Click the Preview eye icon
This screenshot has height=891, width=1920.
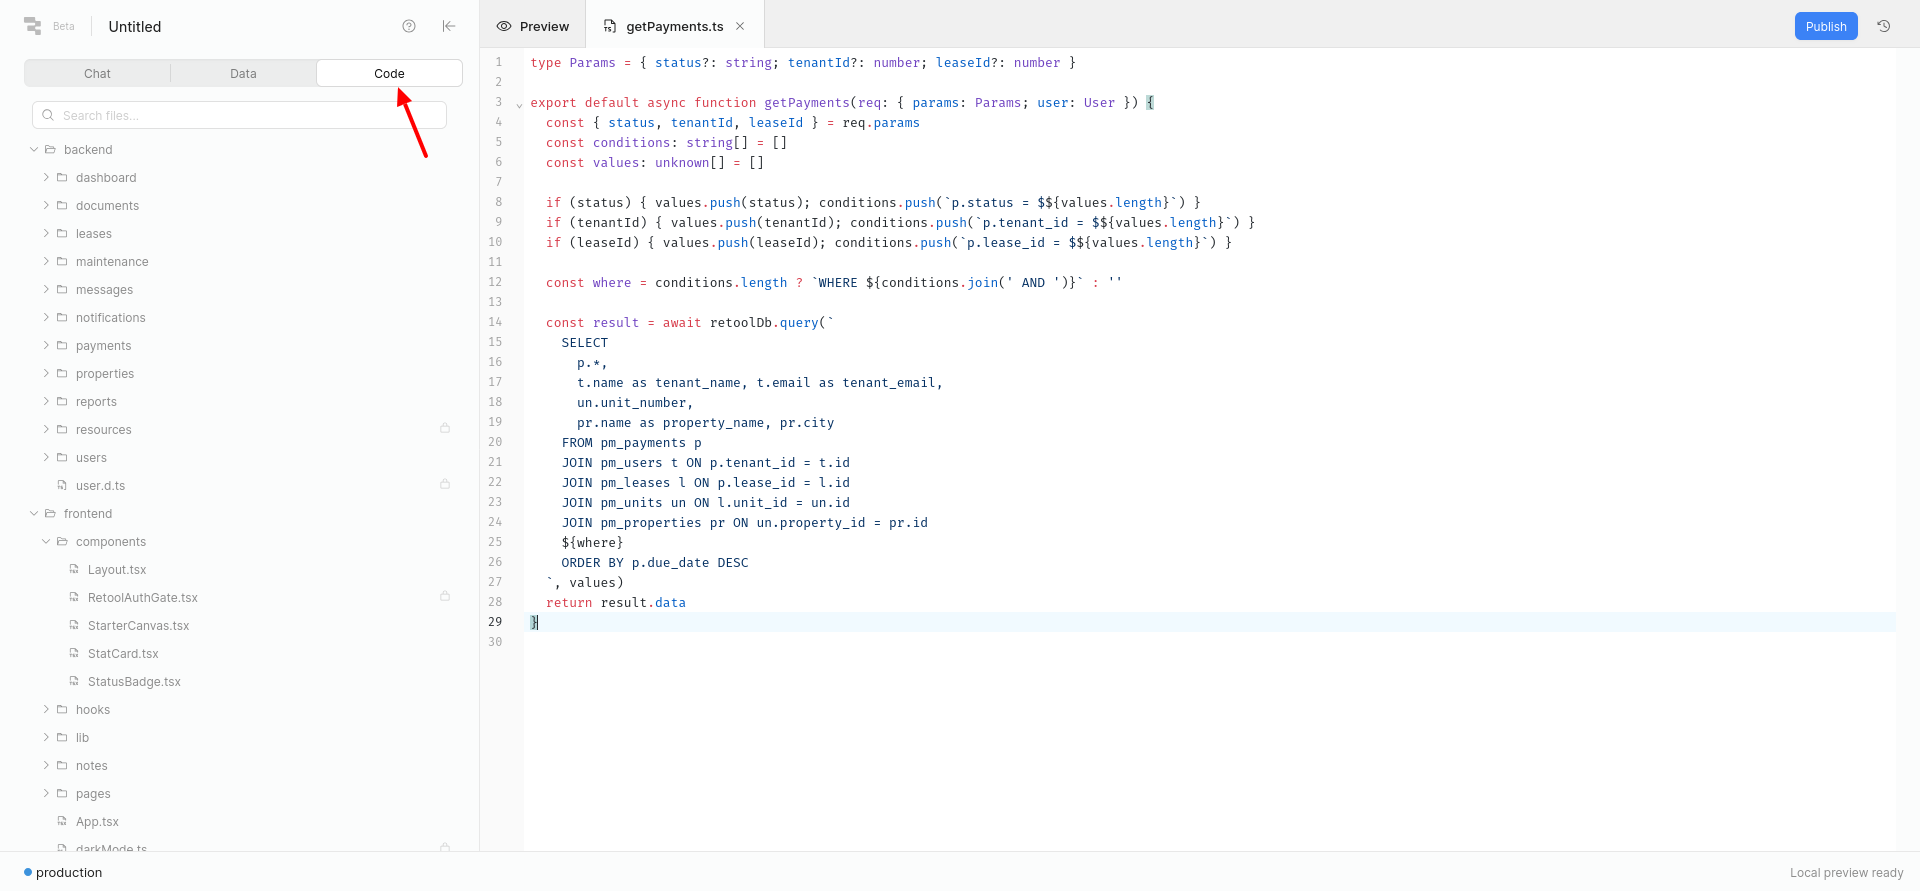click(504, 26)
